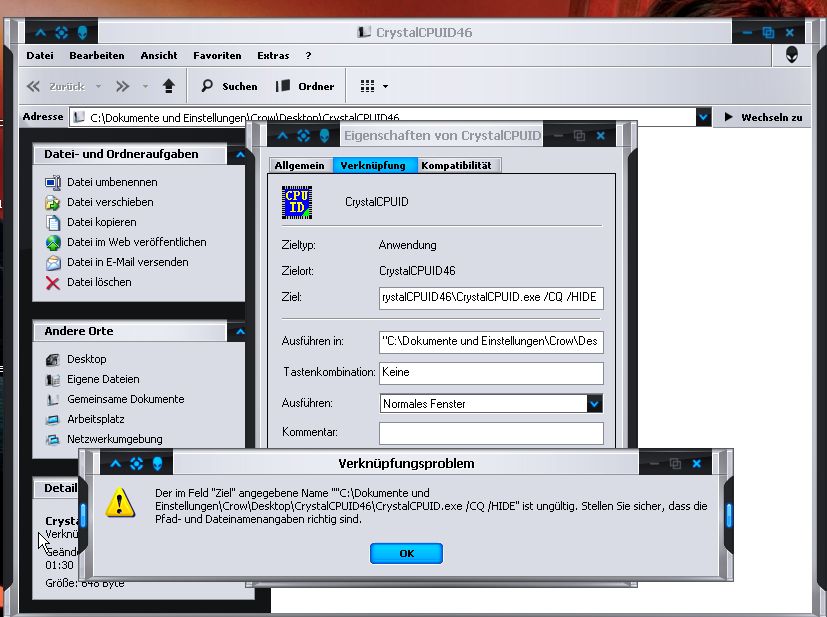Open the Favoriten menu

coord(217,55)
